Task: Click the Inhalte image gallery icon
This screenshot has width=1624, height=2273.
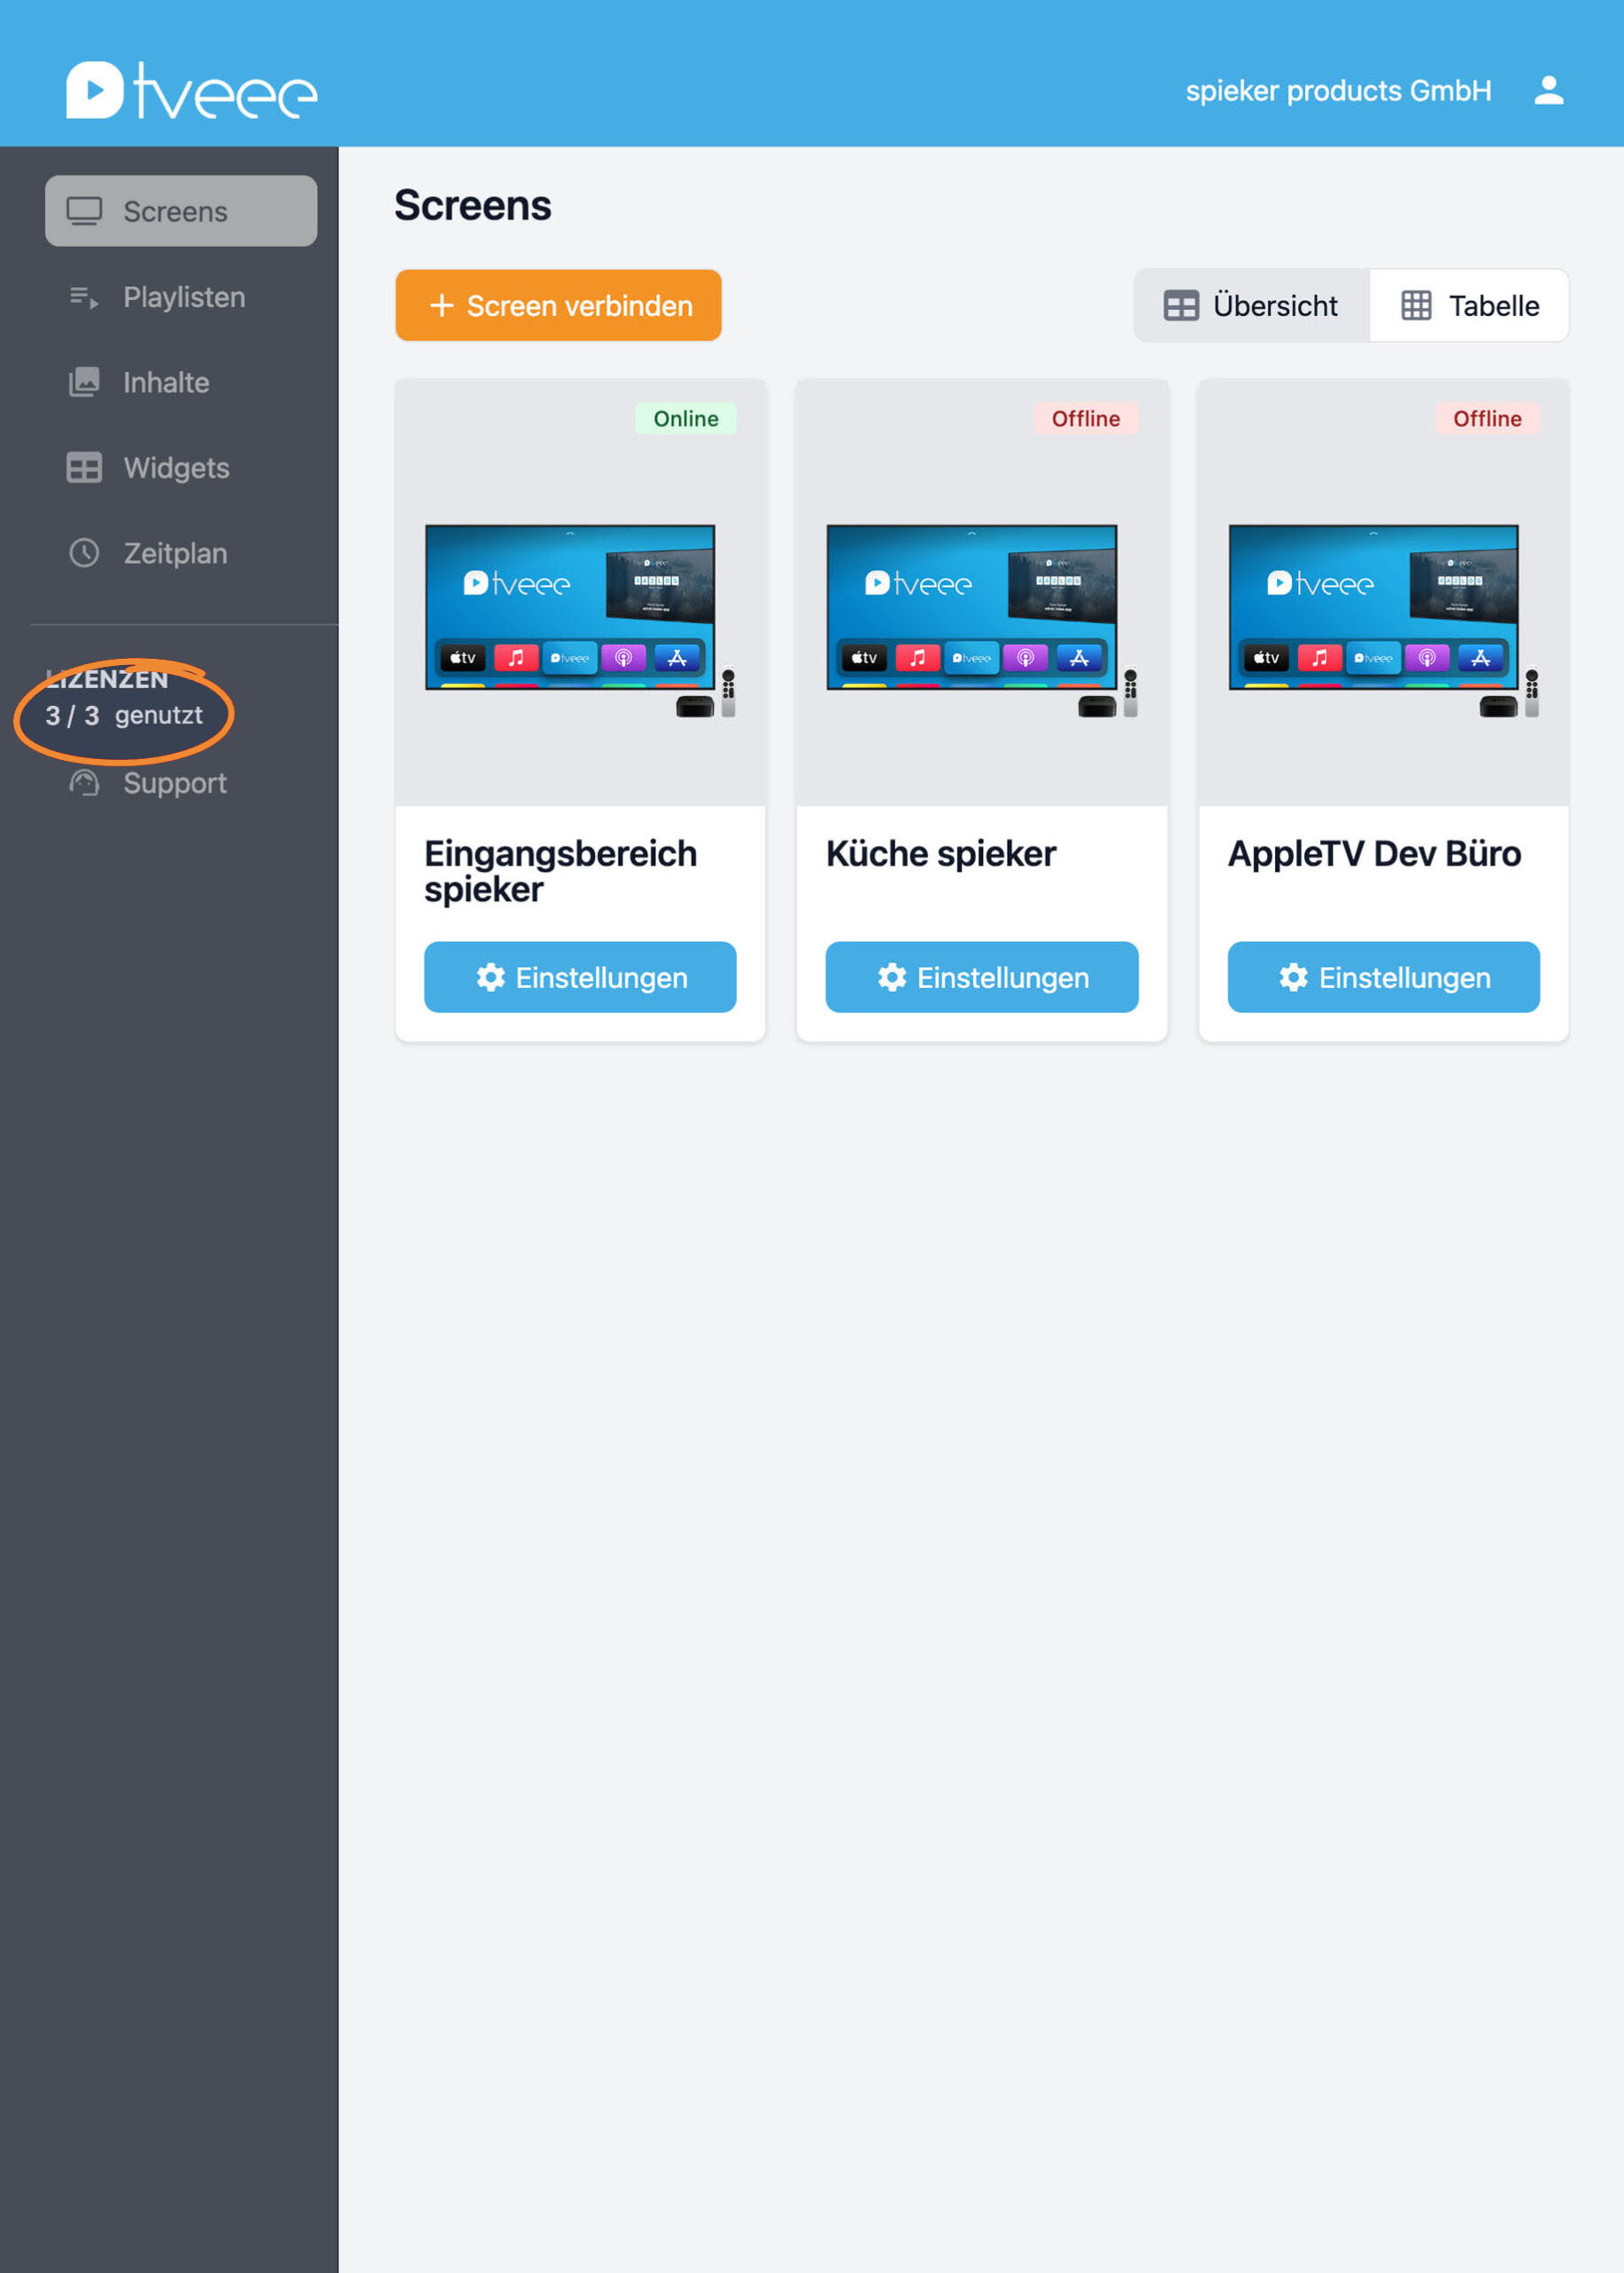Action: (84, 382)
